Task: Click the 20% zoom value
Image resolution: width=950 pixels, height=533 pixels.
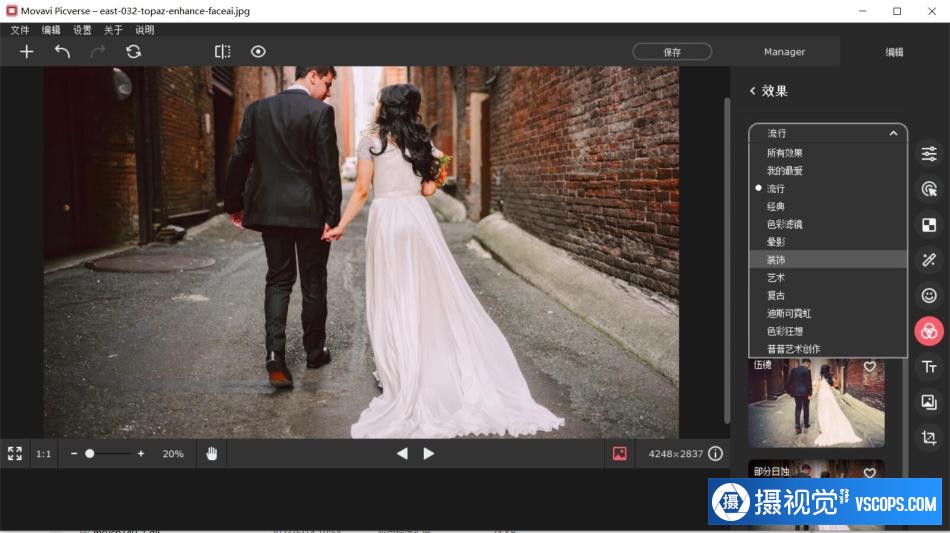Action: 173,454
